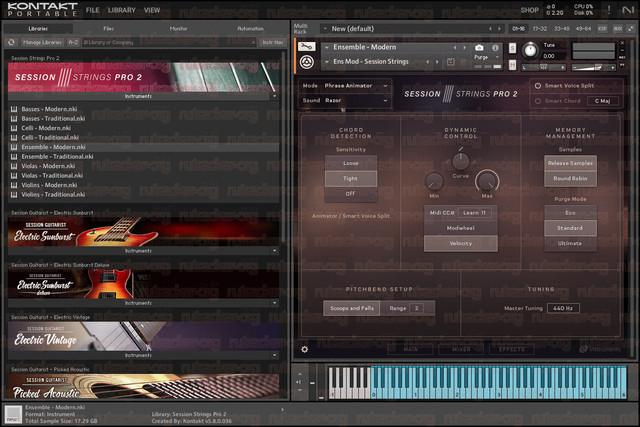This screenshot has height=427, width=640.
Task: Show instrument info with the i icon
Action: [x=495, y=48]
